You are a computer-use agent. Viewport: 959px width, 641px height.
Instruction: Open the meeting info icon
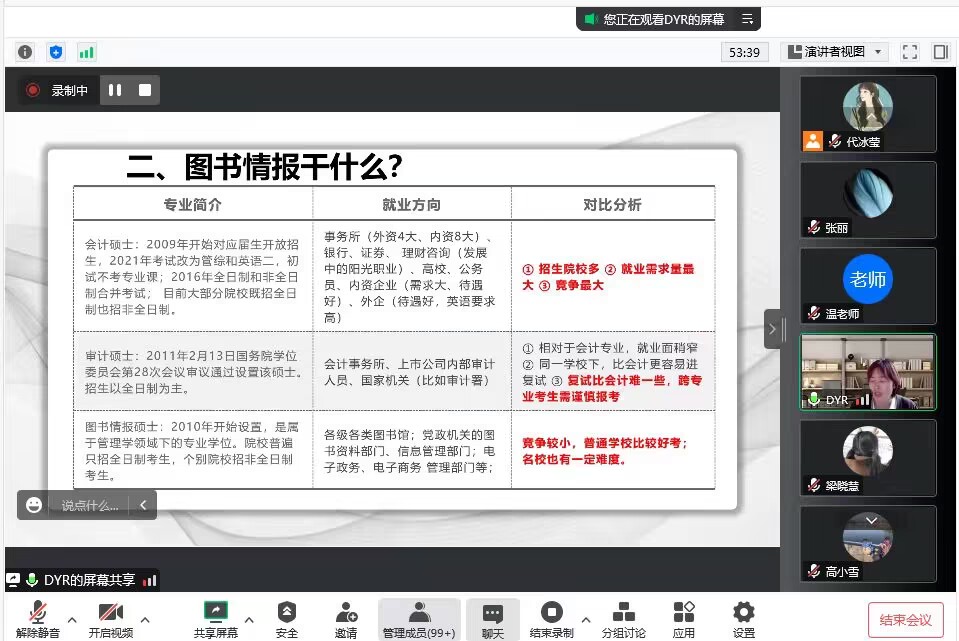tap(25, 52)
